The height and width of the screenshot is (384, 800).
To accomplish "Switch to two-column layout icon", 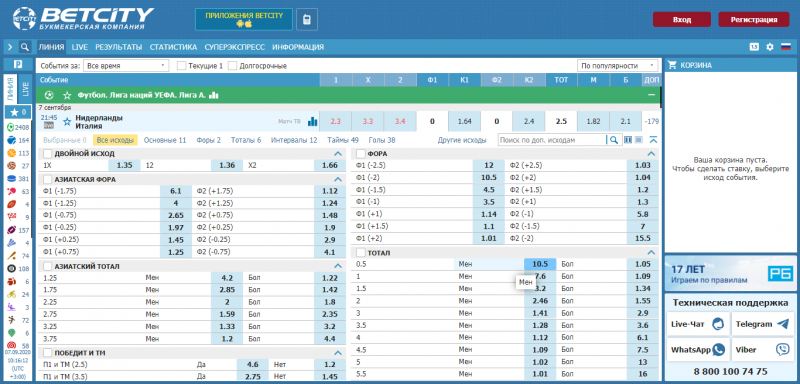I will (x=628, y=140).
